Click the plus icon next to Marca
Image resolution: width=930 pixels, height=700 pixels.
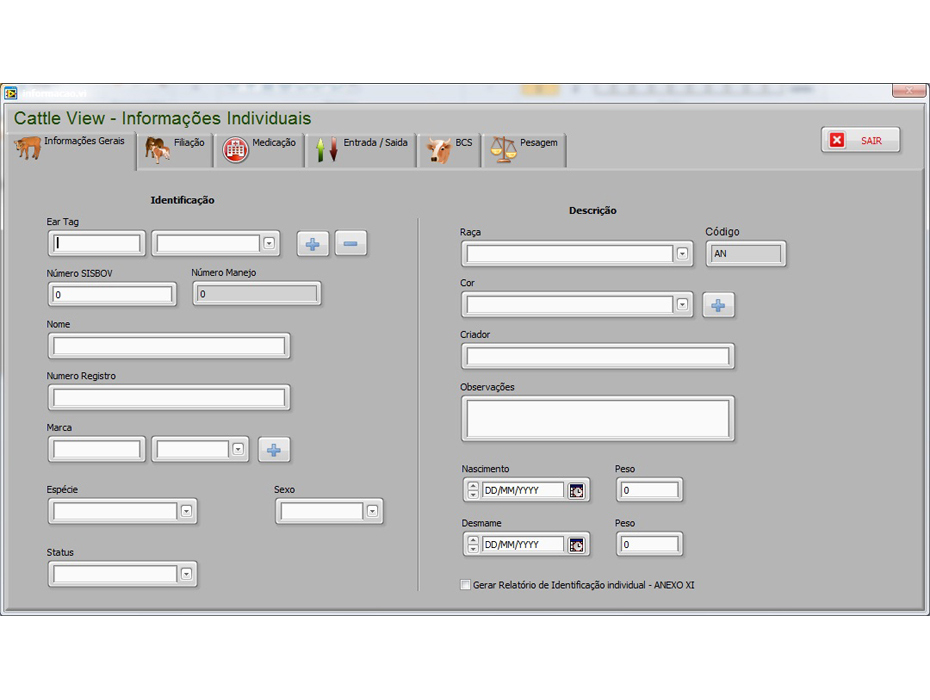274,450
